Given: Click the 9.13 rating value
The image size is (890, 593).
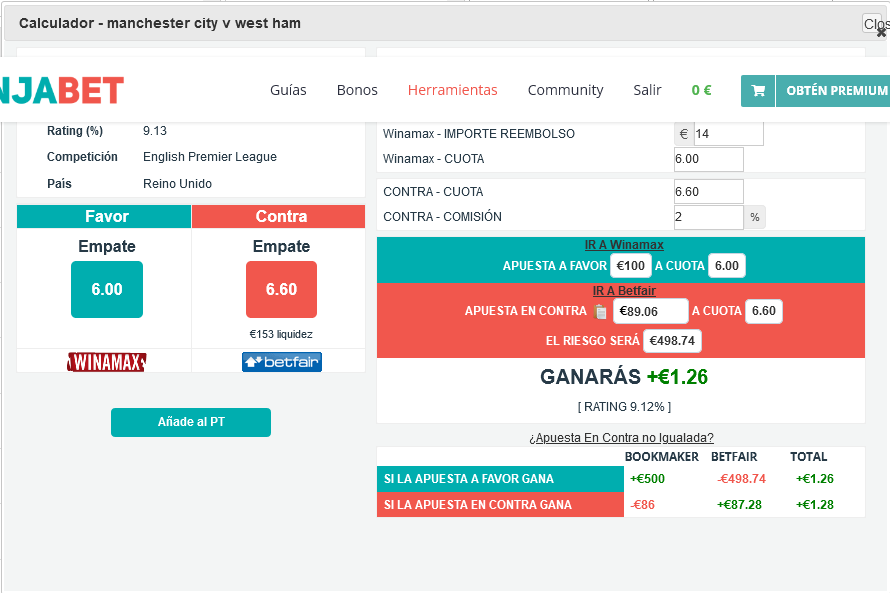Looking at the screenshot, I should (x=155, y=131).
